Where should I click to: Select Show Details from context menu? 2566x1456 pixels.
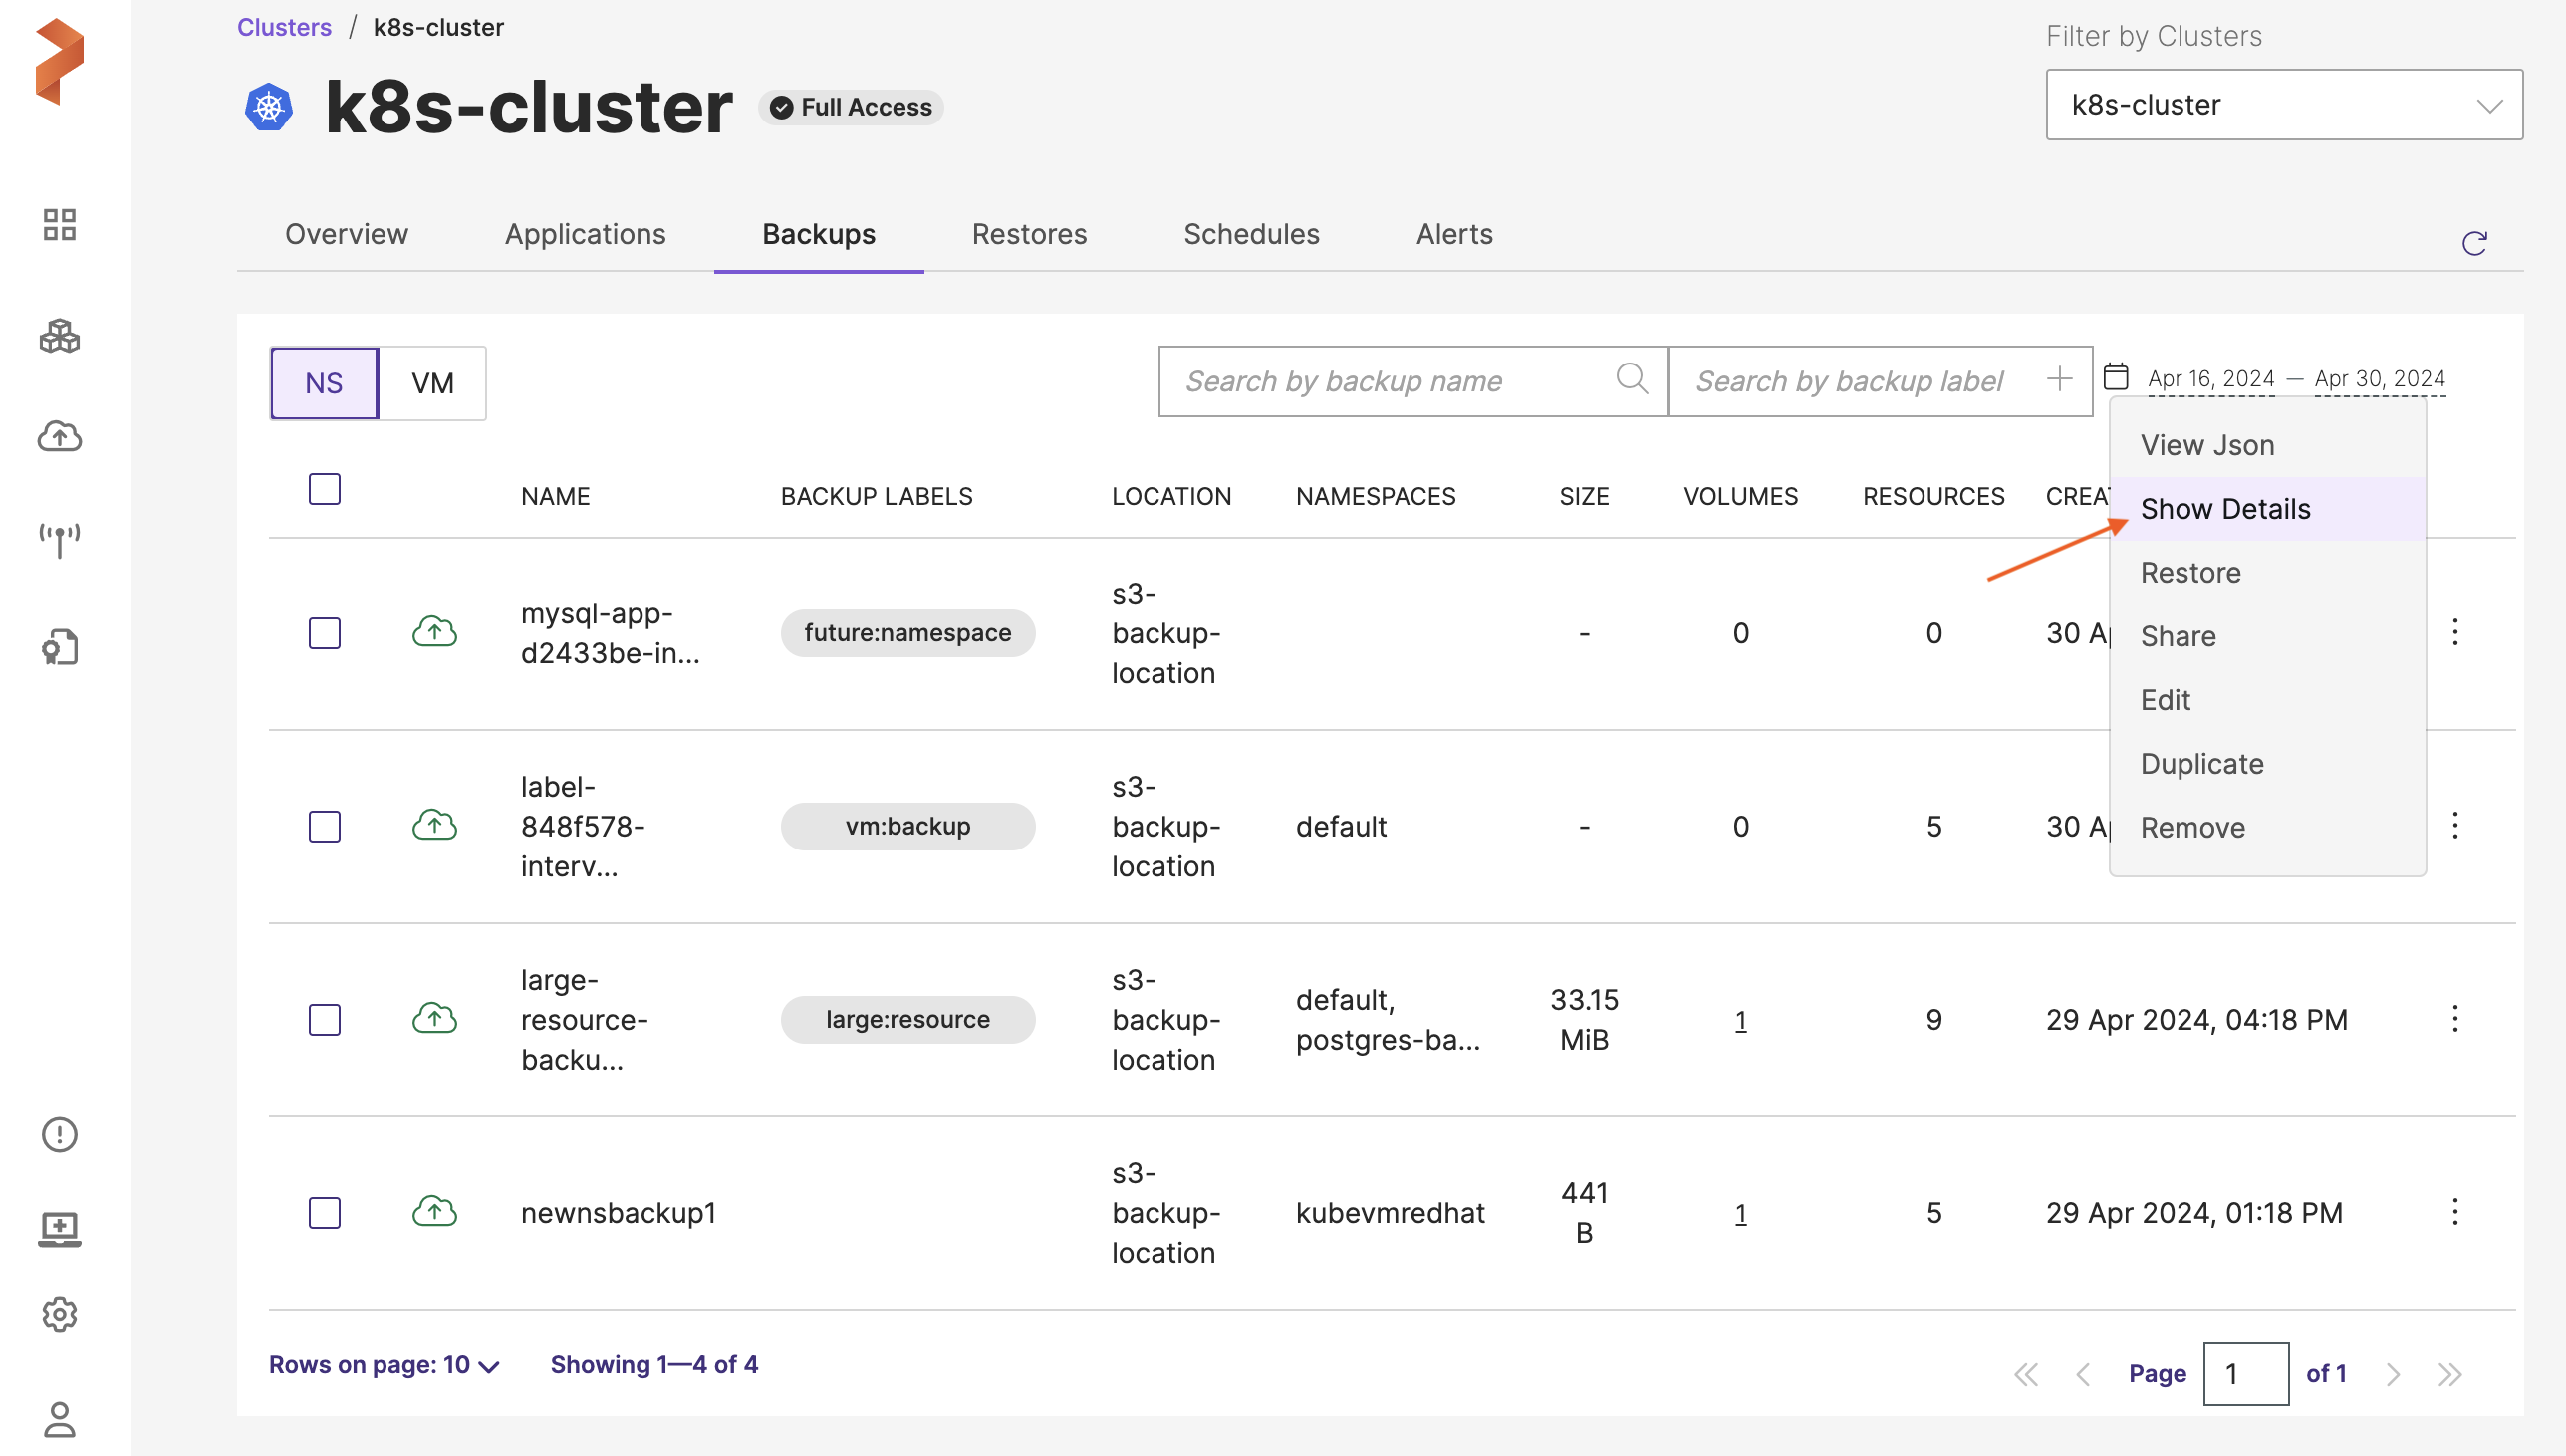2225,509
